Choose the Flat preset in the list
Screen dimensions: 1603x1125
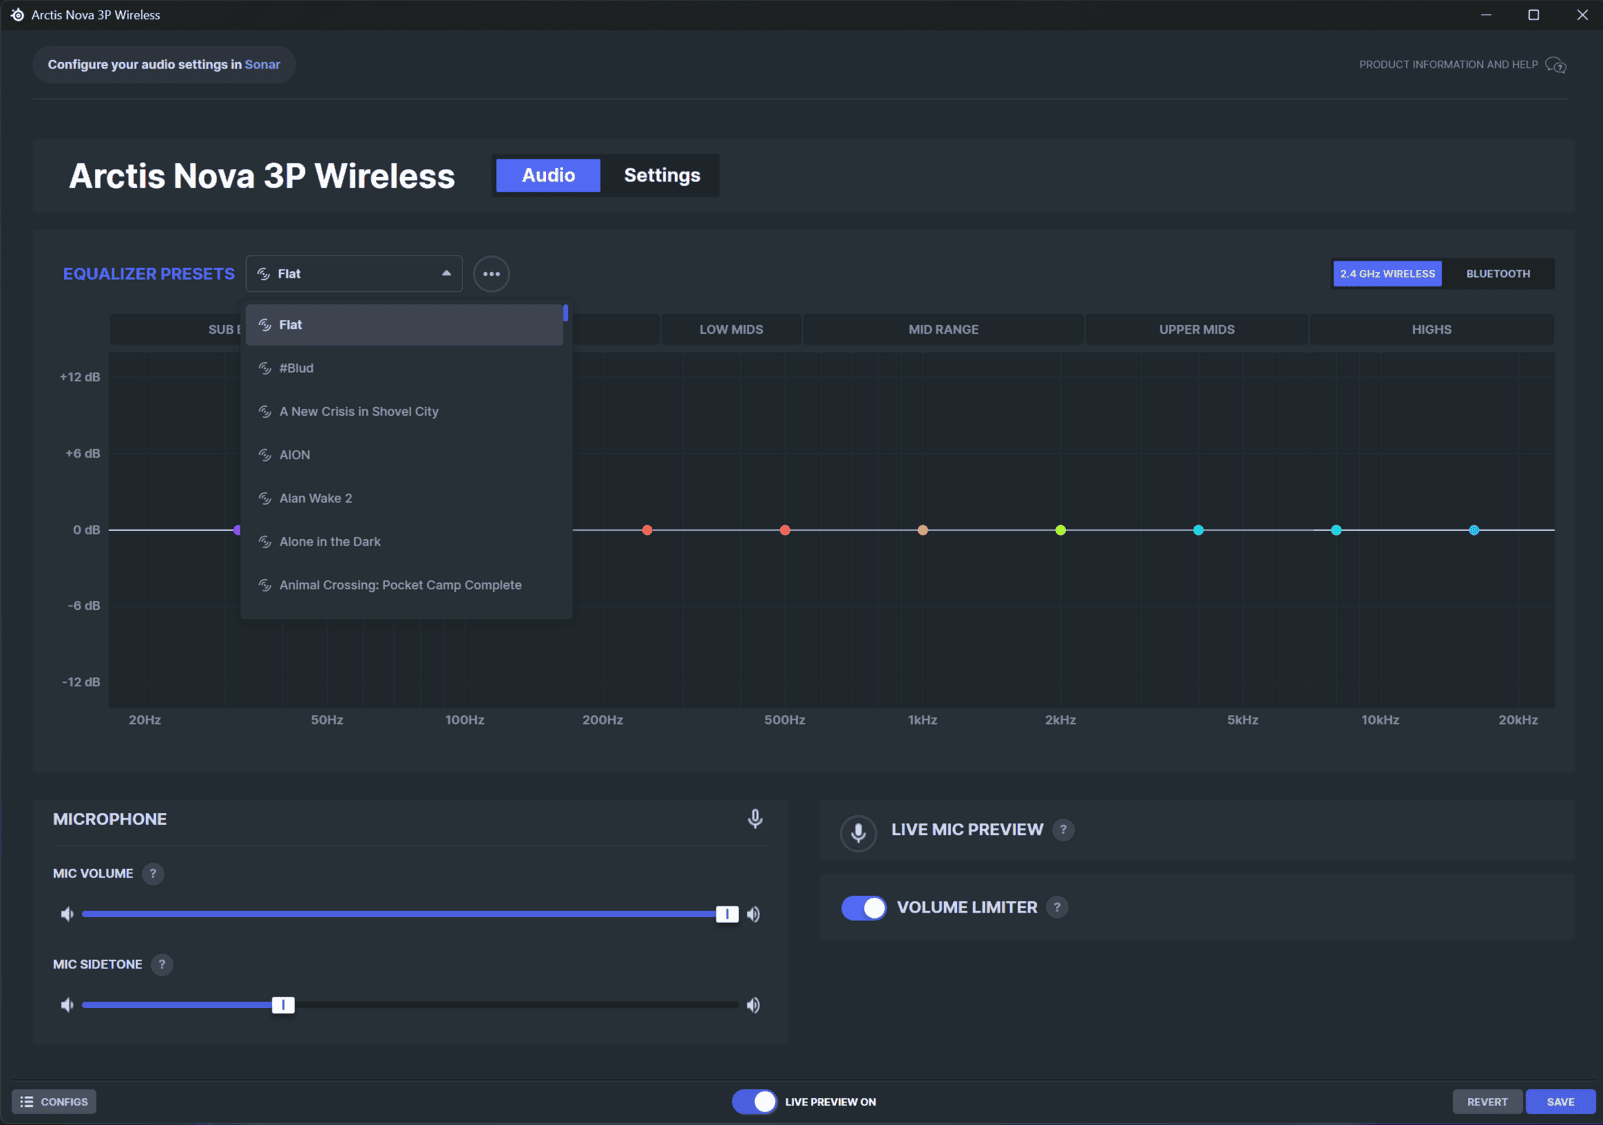tap(404, 325)
